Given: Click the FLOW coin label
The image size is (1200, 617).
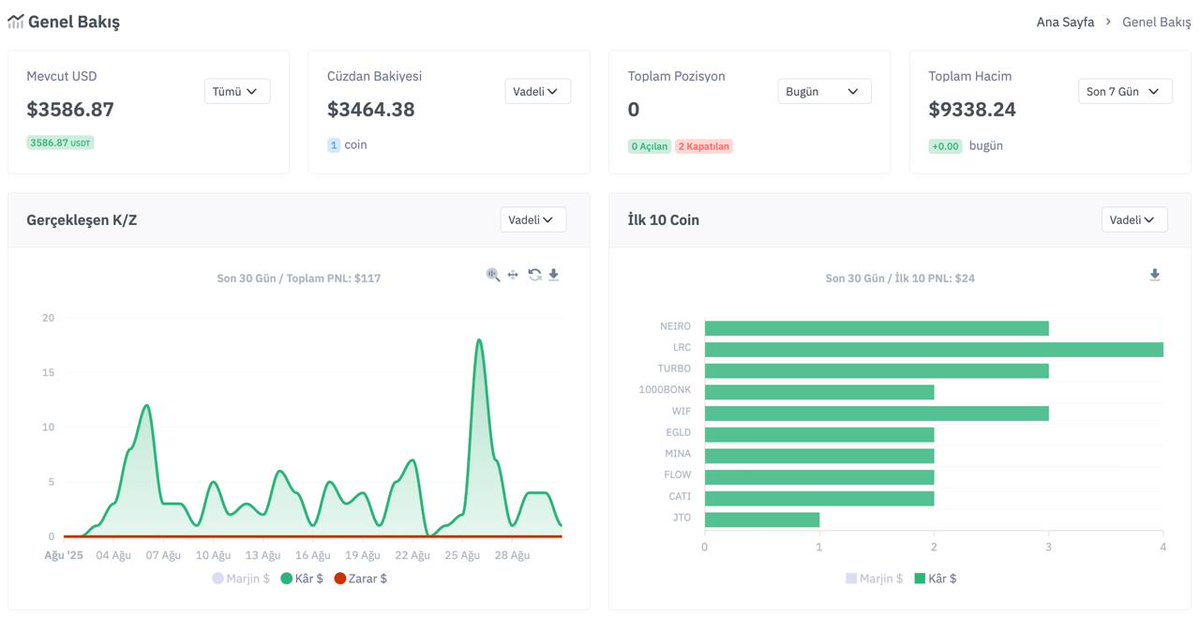Looking at the screenshot, I should click(x=677, y=475).
